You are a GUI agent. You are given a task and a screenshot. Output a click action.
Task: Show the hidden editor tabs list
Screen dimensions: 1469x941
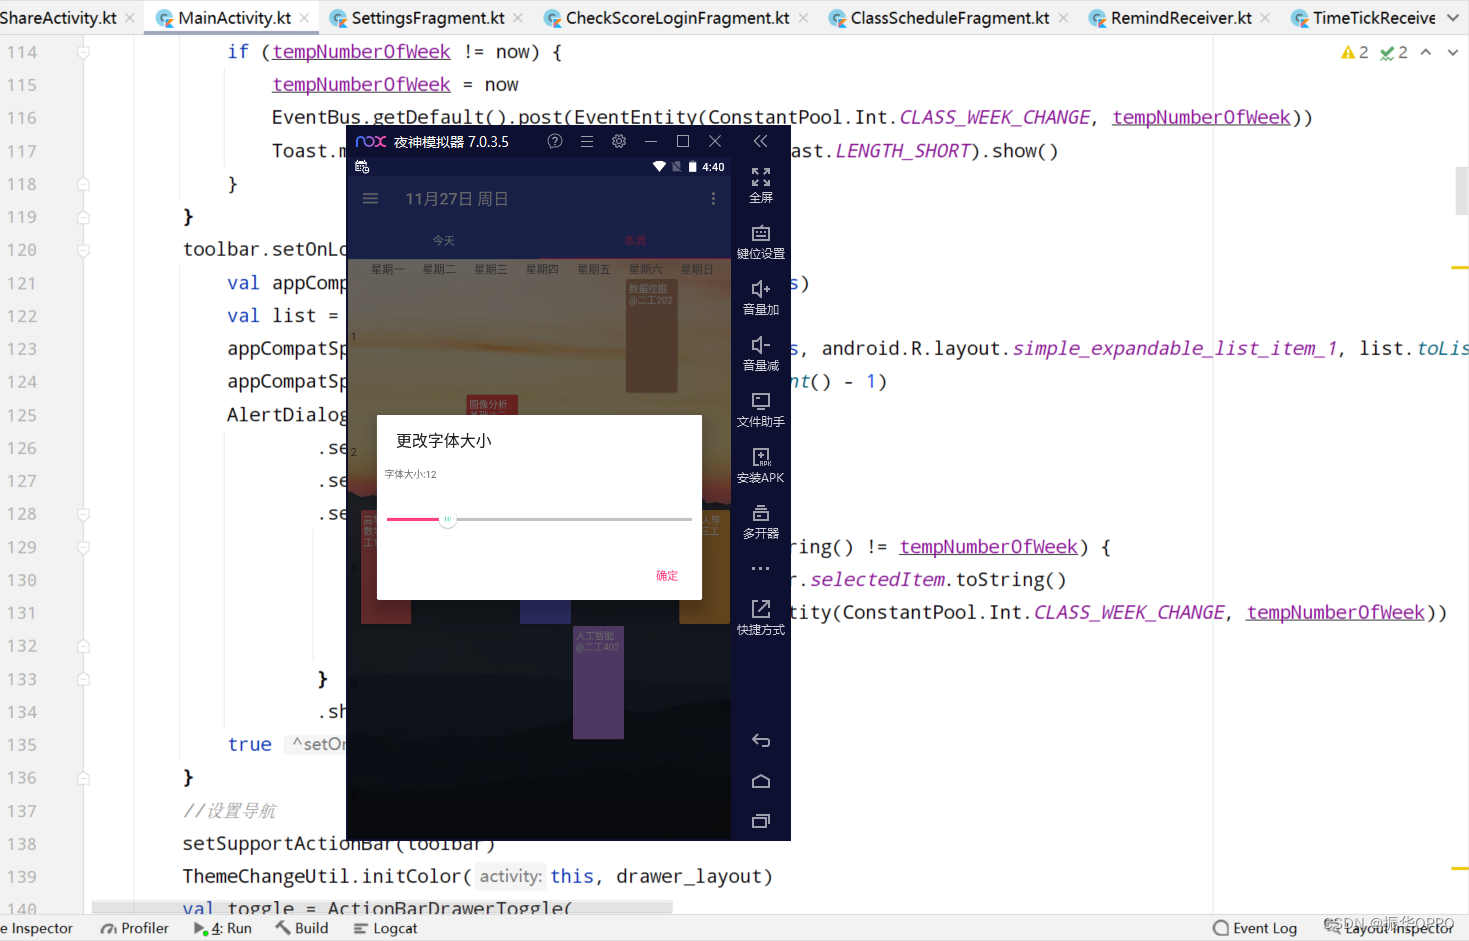[1453, 18]
